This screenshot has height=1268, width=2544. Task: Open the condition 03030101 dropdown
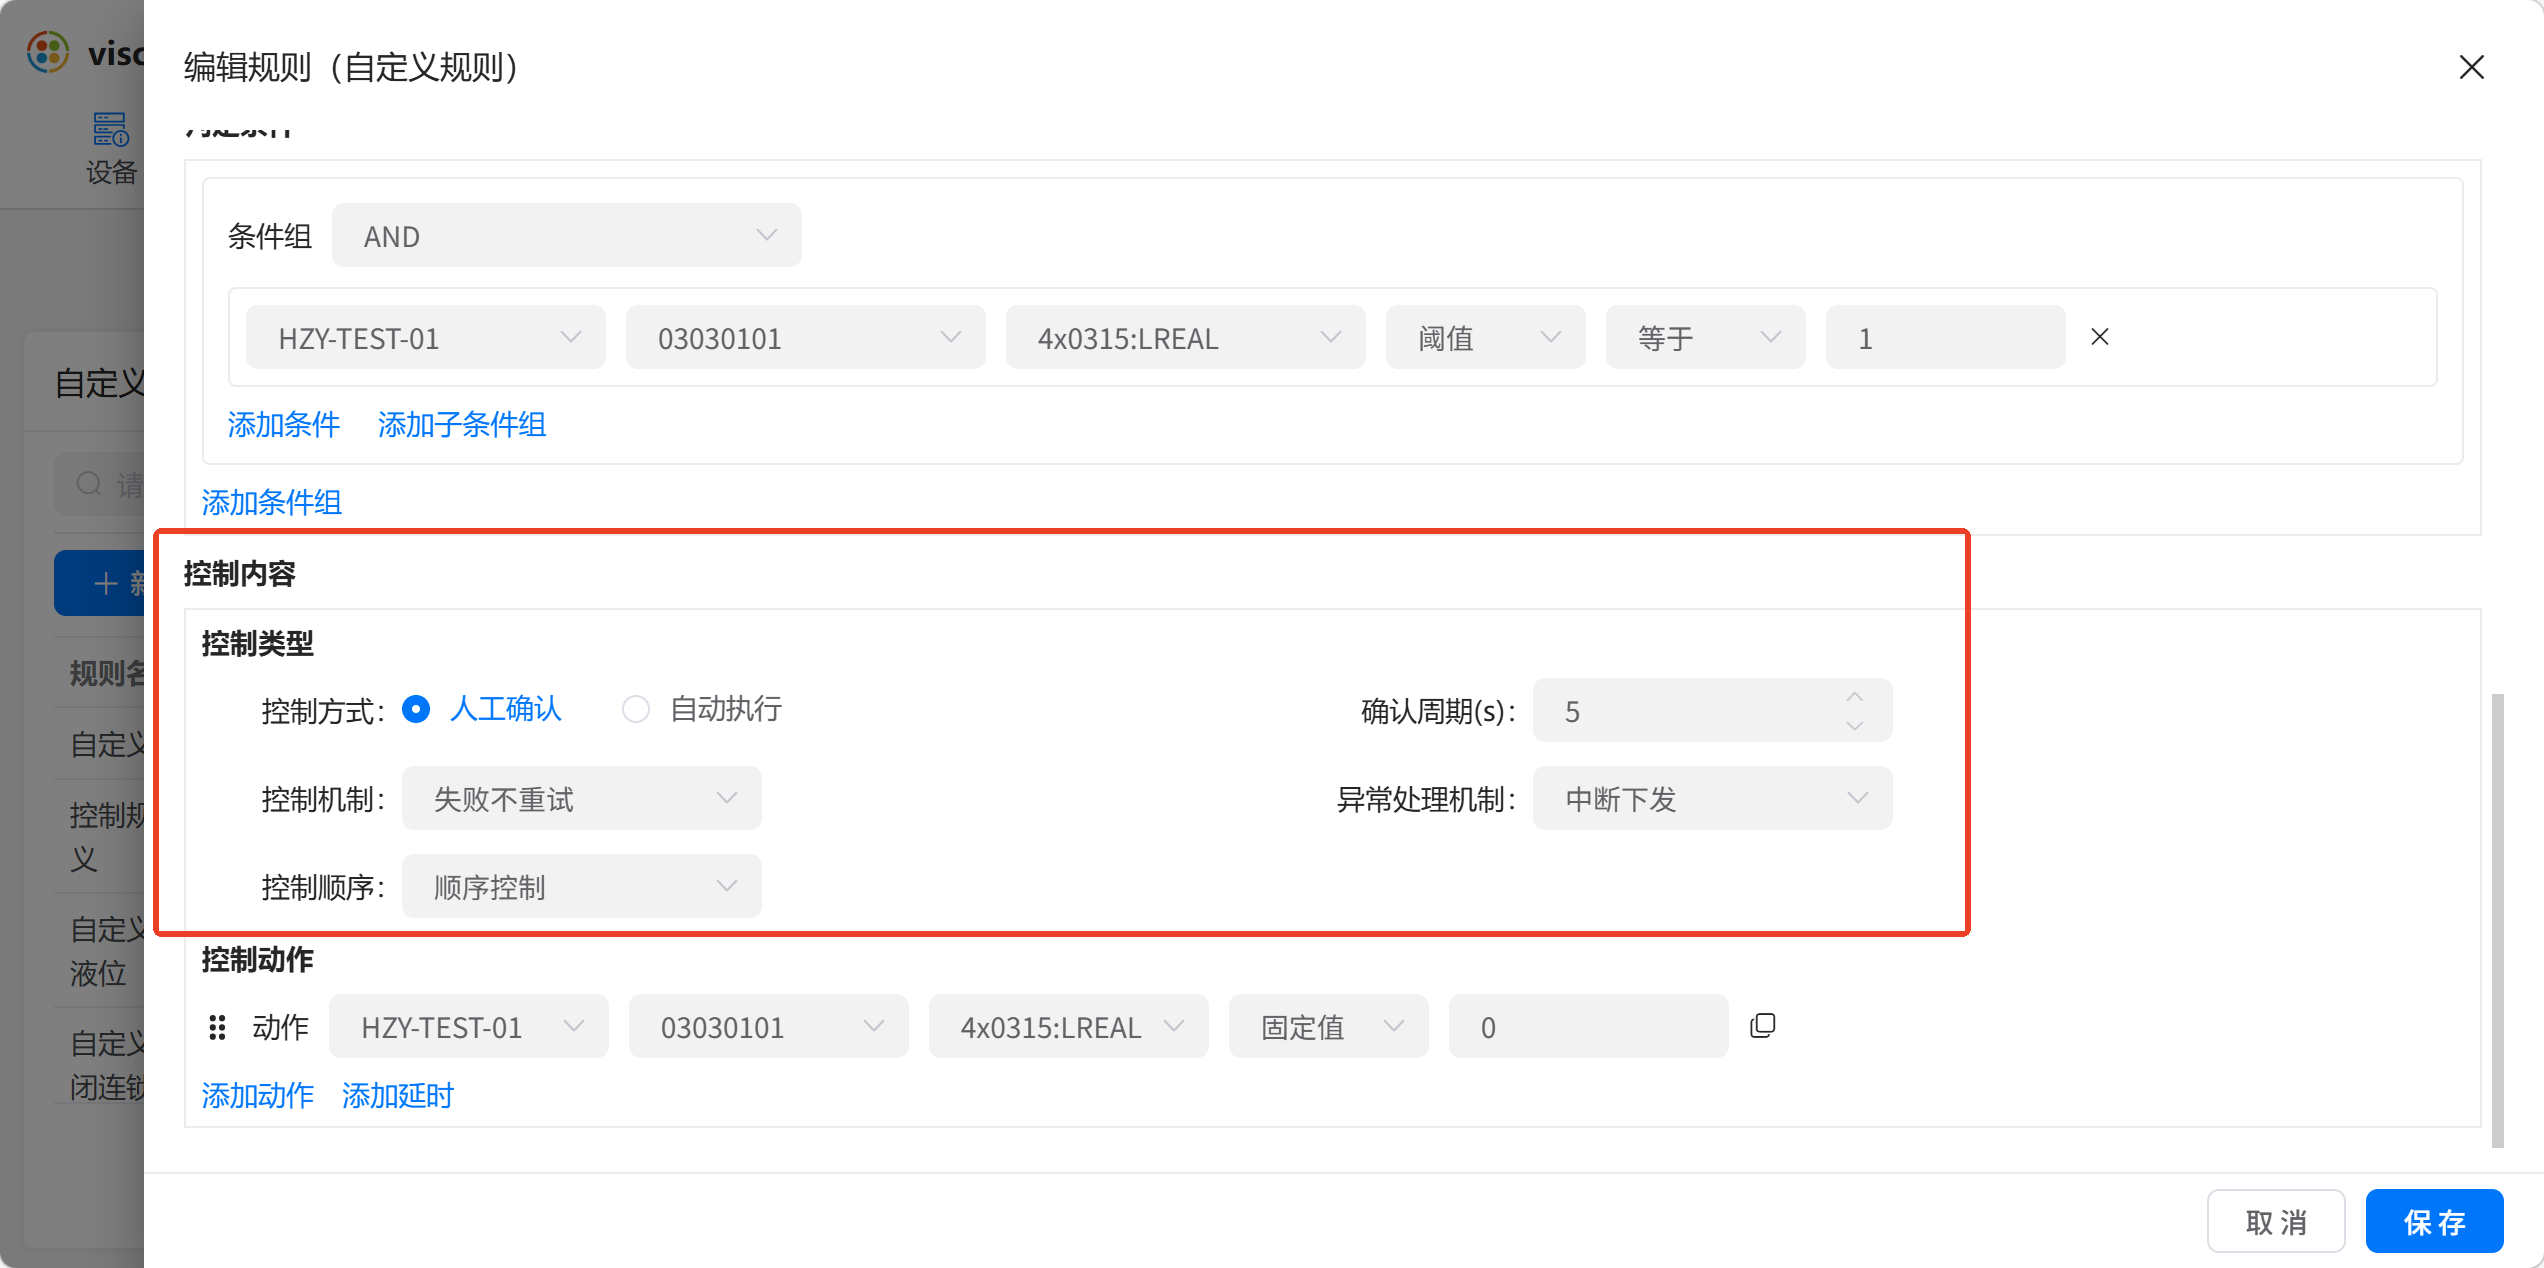806,338
